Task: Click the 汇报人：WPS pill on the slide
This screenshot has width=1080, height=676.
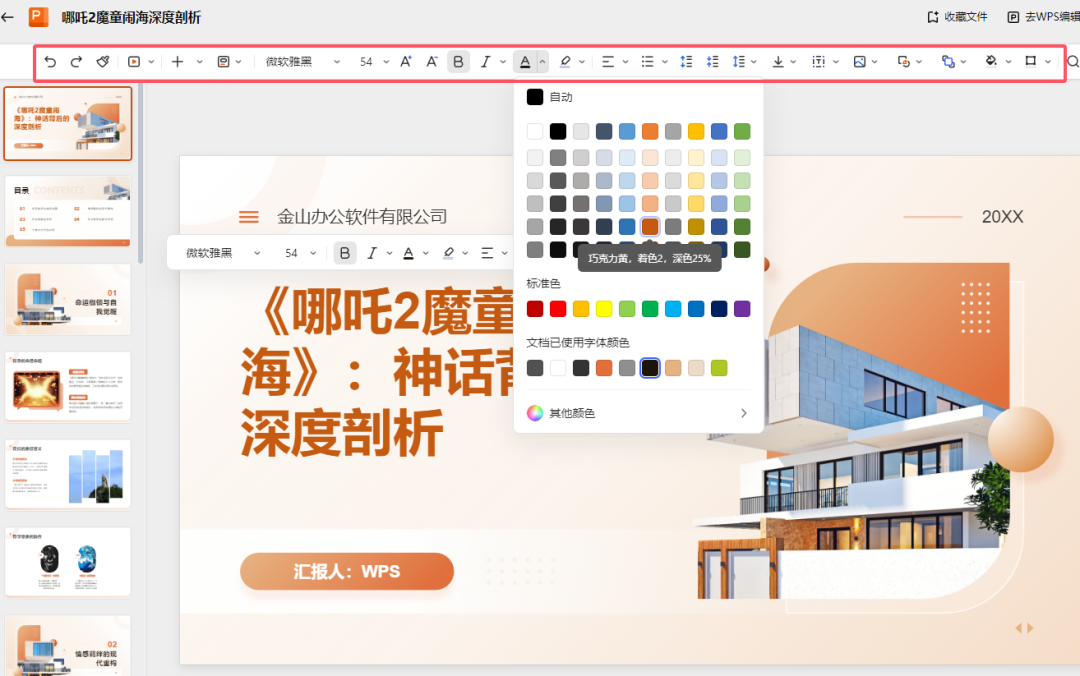Action: coord(346,571)
